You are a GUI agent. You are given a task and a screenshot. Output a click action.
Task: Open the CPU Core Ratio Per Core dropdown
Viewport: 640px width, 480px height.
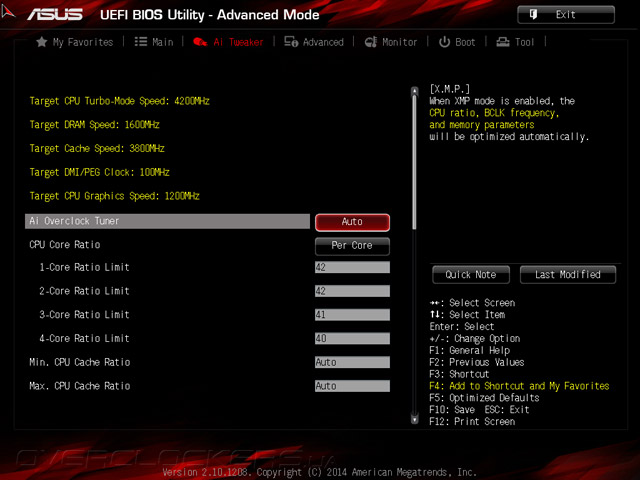coord(352,246)
